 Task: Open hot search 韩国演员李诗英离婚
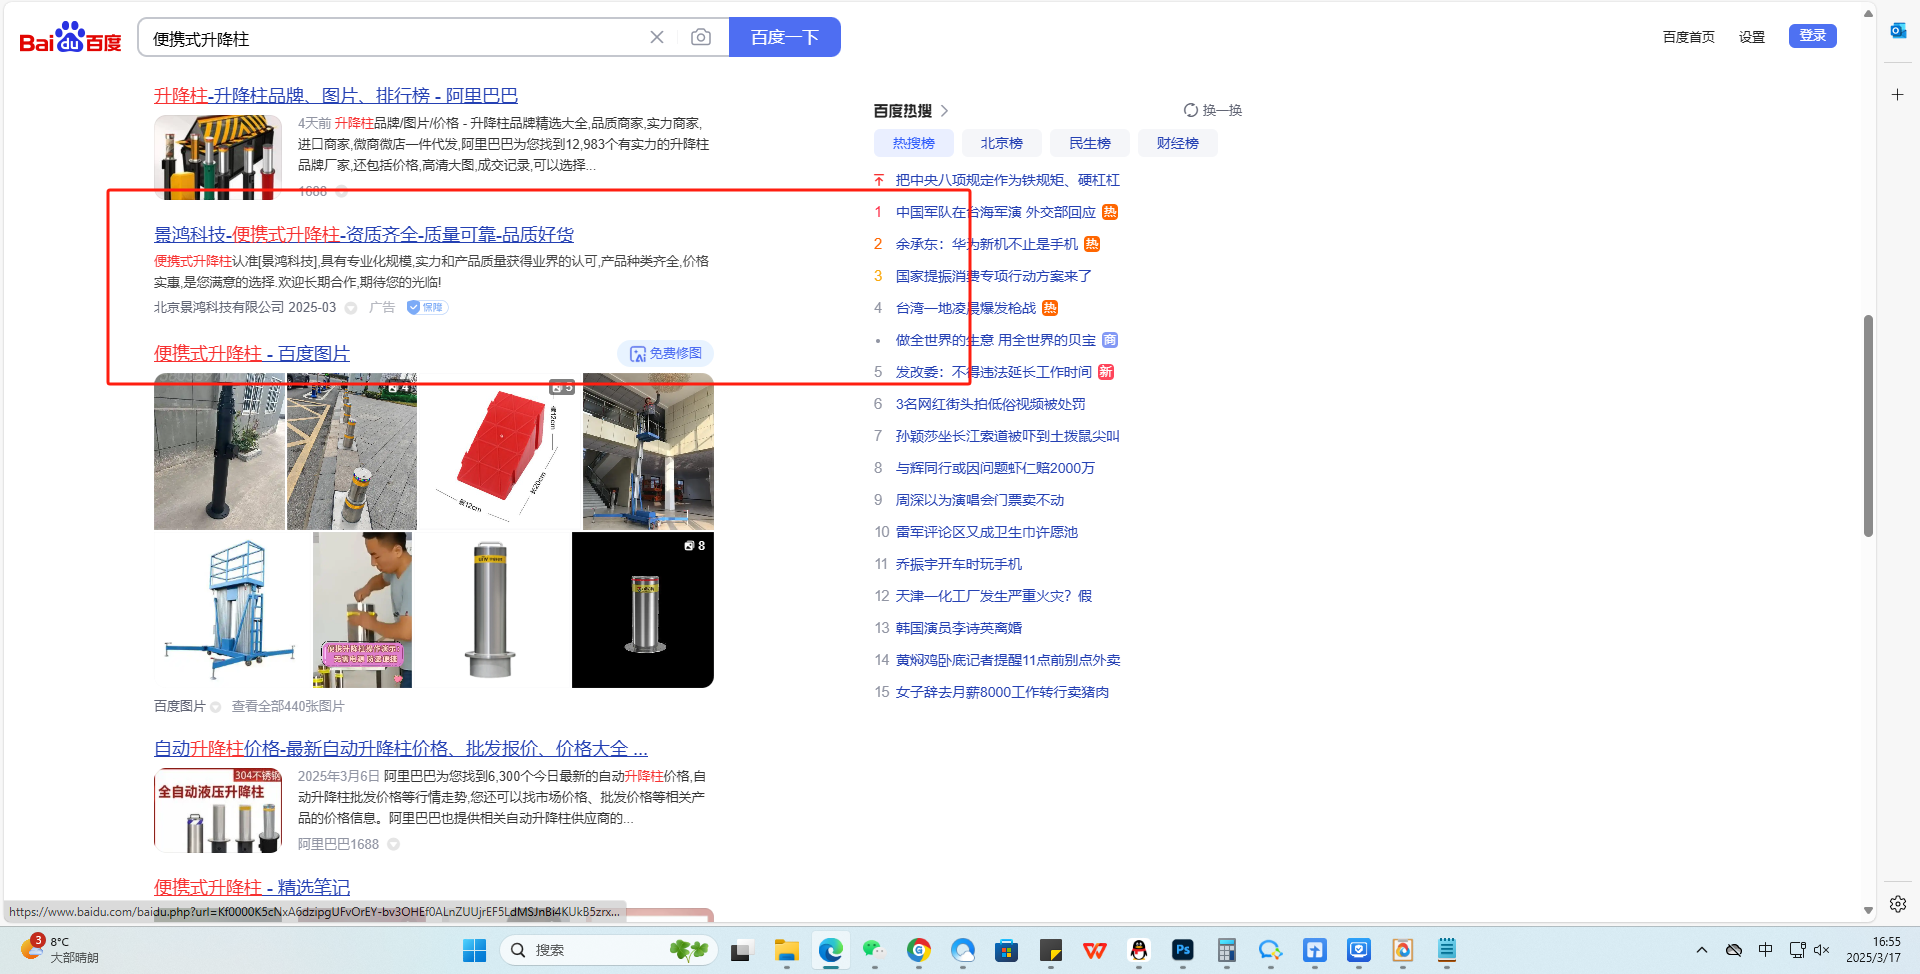(958, 628)
